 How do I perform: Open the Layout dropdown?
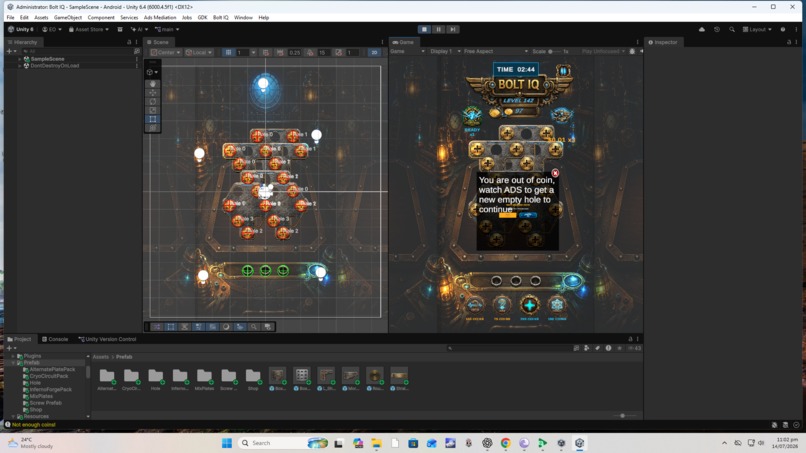pos(757,29)
